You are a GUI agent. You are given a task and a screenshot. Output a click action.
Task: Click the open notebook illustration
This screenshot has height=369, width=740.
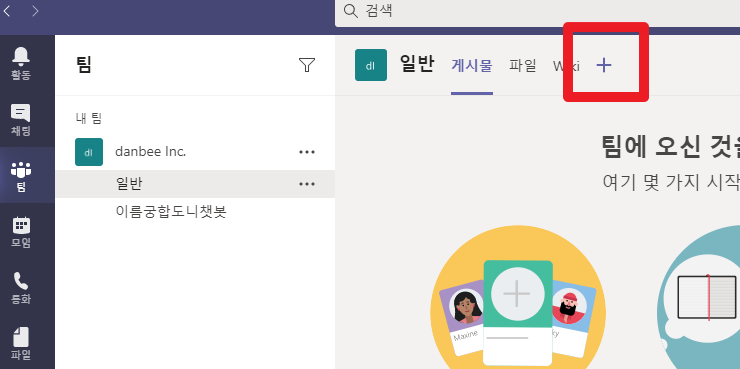pyautogui.click(x=707, y=297)
